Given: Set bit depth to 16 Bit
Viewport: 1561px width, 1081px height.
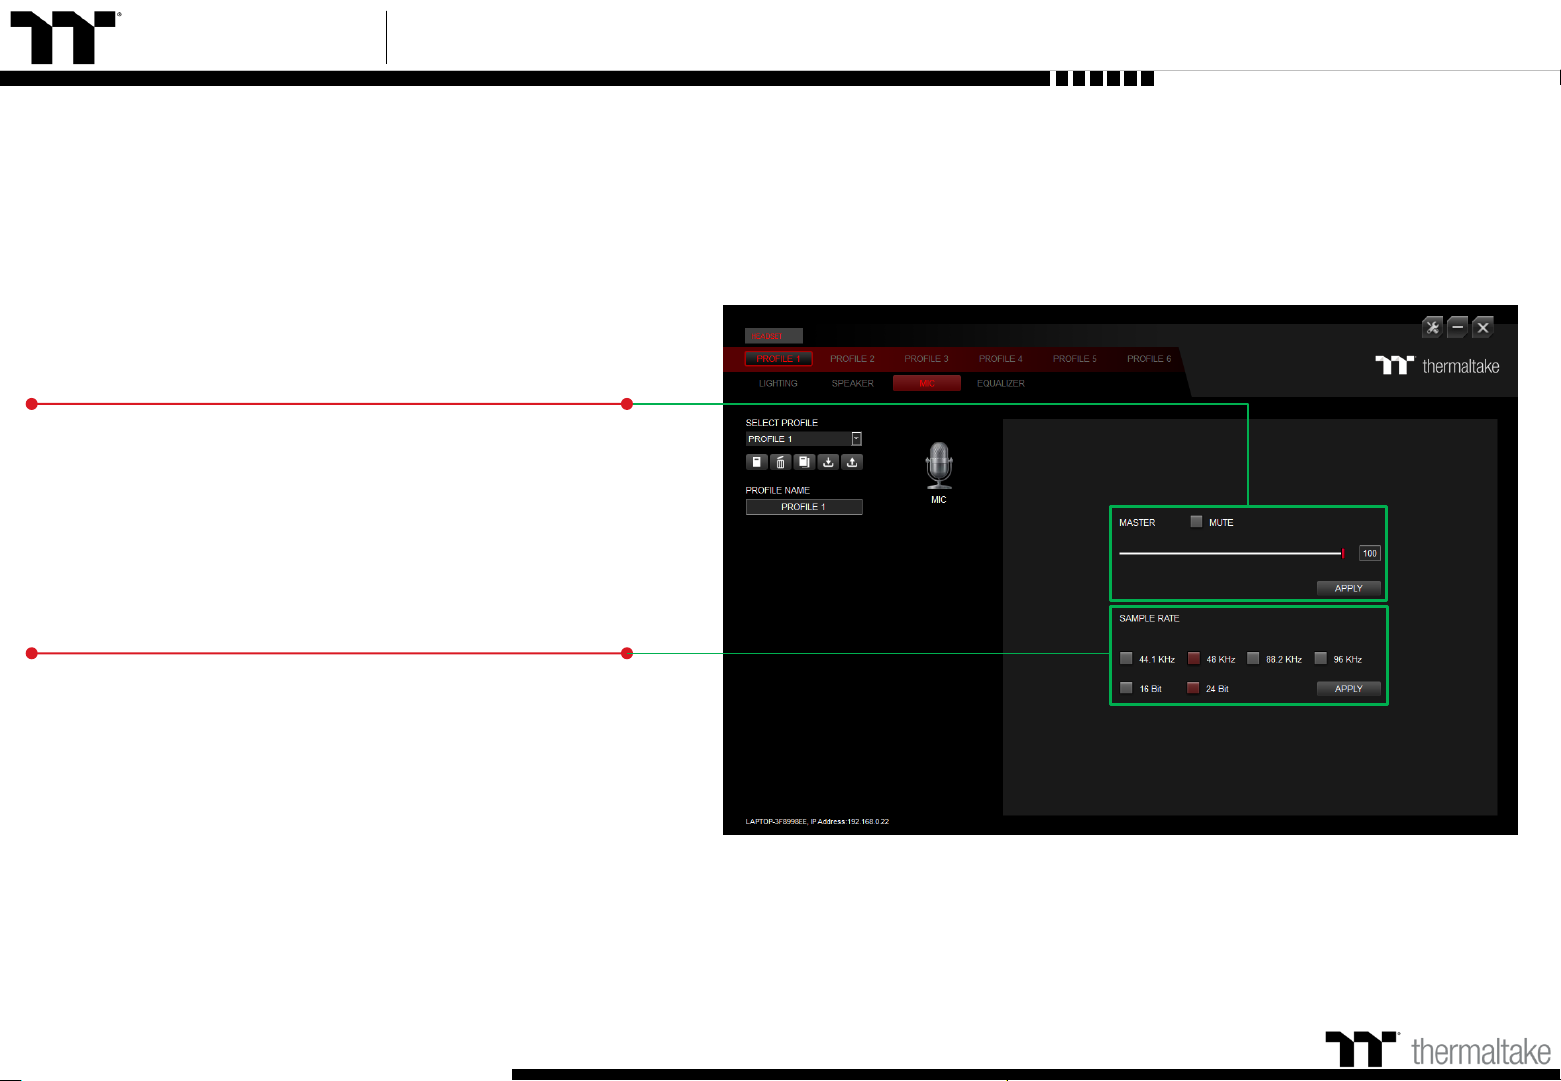Looking at the screenshot, I should point(1127,688).
